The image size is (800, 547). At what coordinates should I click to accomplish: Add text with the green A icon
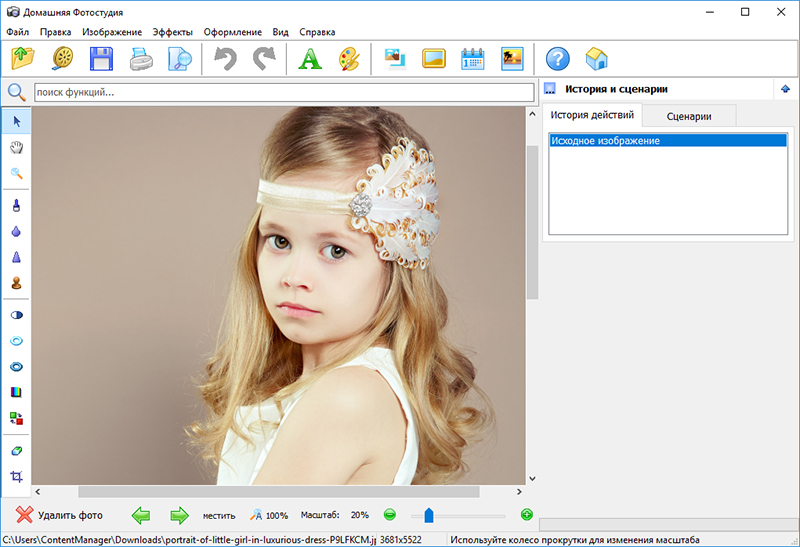pos(310,59)
